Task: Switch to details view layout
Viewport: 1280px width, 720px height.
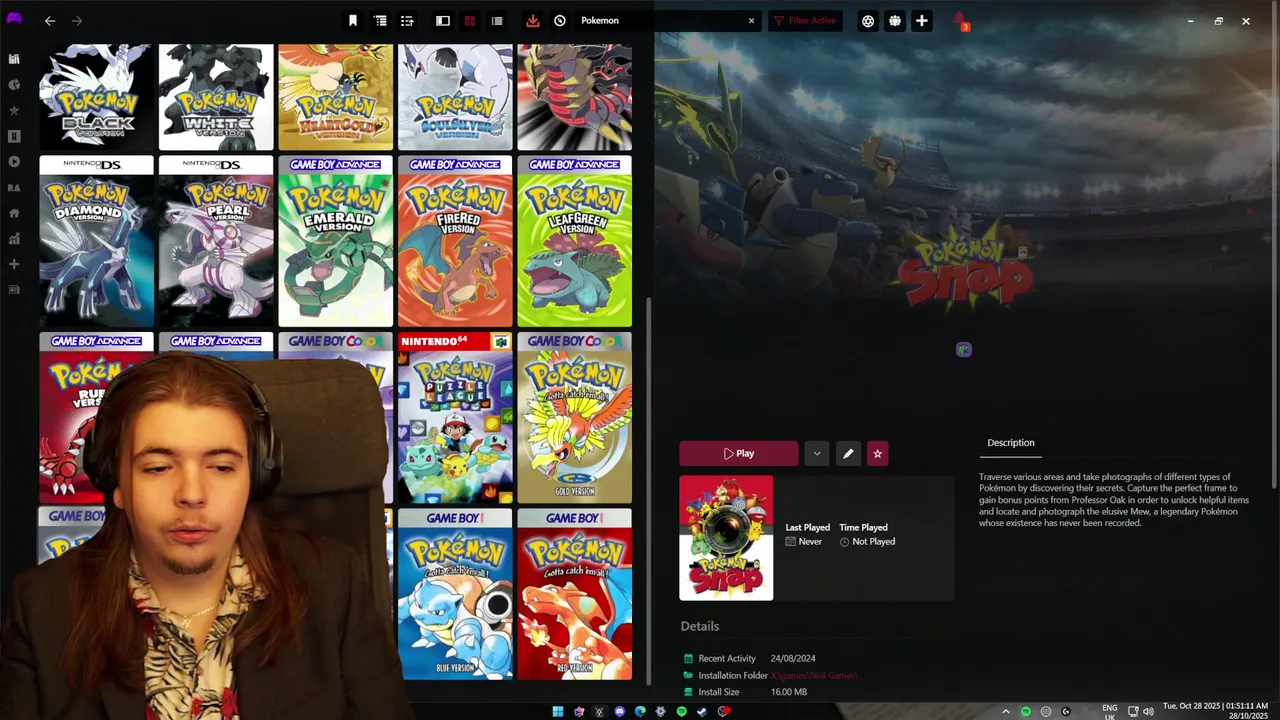Action: (443, 21)
